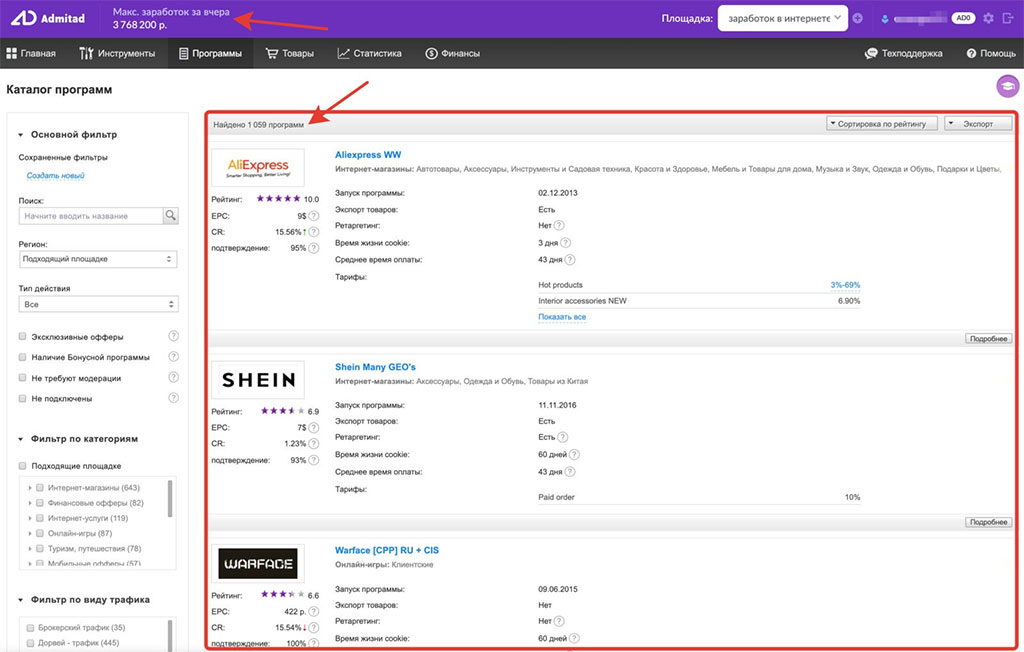
Task: Click the plus icon to add a площадка
Action: coord(857,18)
